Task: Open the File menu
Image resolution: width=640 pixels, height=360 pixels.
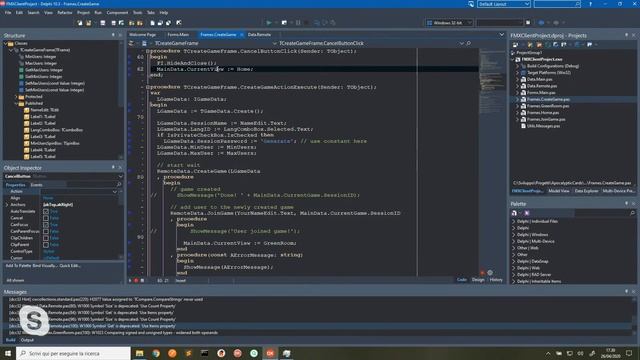Action: (8, 13)
